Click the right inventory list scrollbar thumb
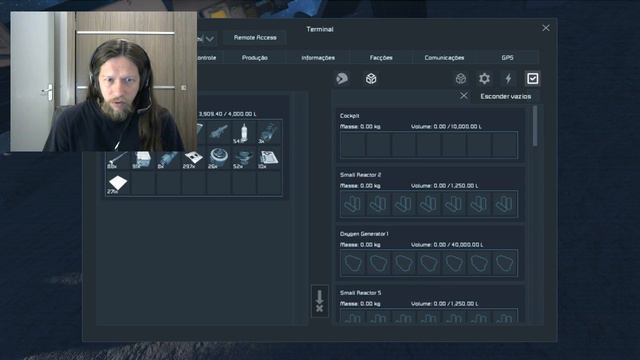The width and height of the screenshot is (640, 360). click(535, 126)
